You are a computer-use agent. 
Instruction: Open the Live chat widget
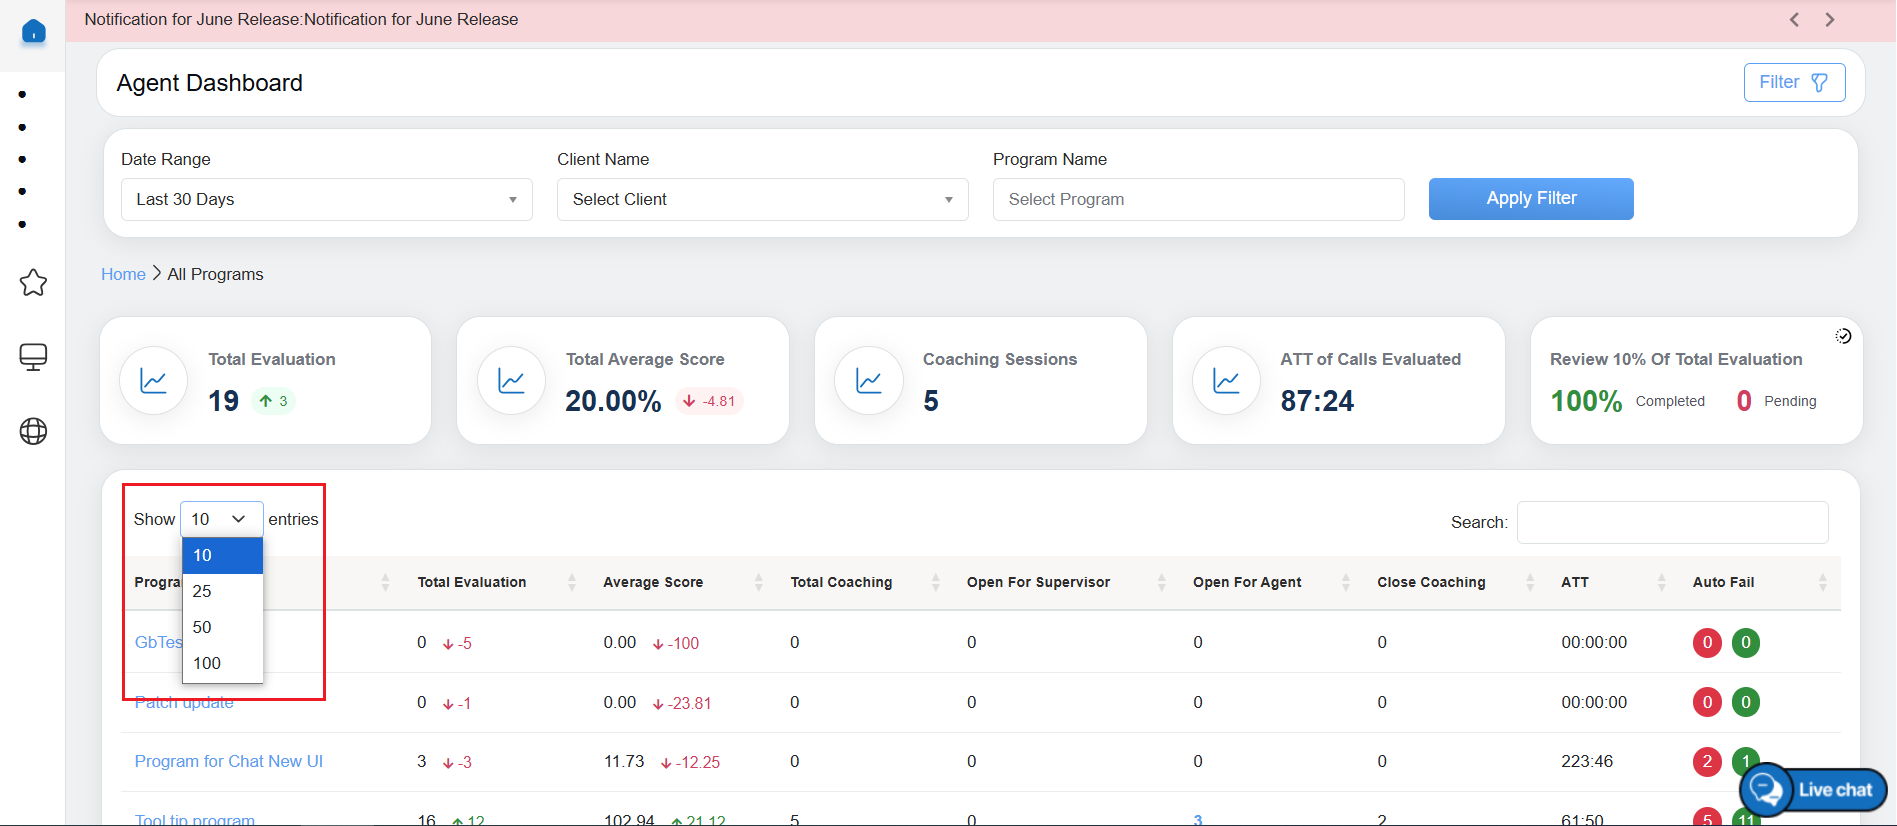click(x=1813, y=790)
